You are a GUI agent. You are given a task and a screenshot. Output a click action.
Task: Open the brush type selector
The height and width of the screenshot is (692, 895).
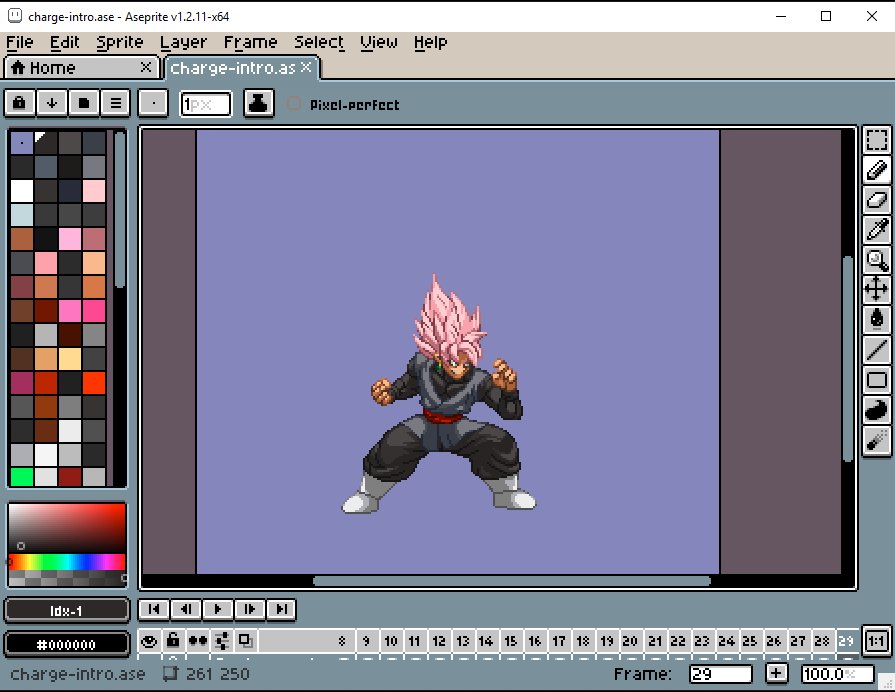pyautogui.click(x=154, y=103)
